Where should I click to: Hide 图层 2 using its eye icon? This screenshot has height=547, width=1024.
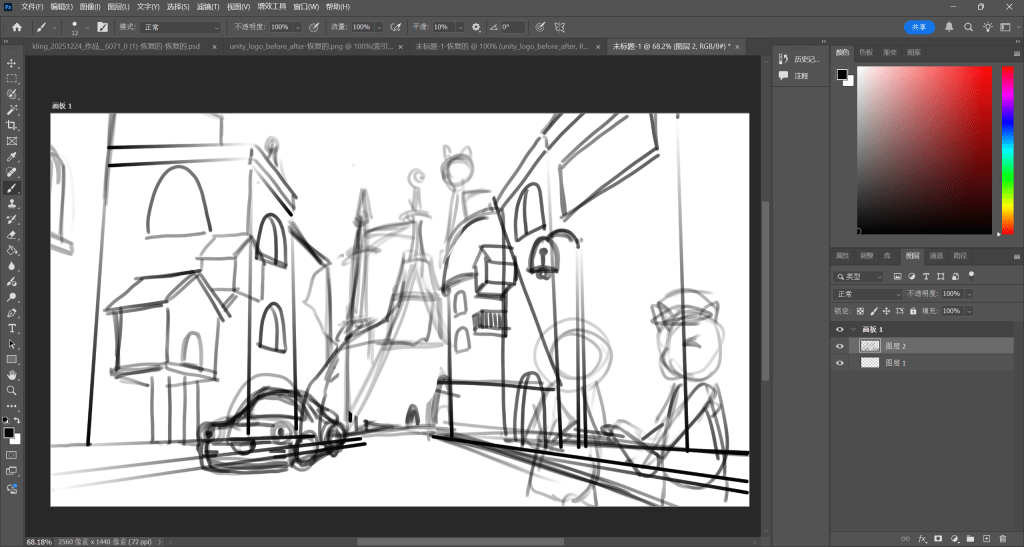(840, 346)
